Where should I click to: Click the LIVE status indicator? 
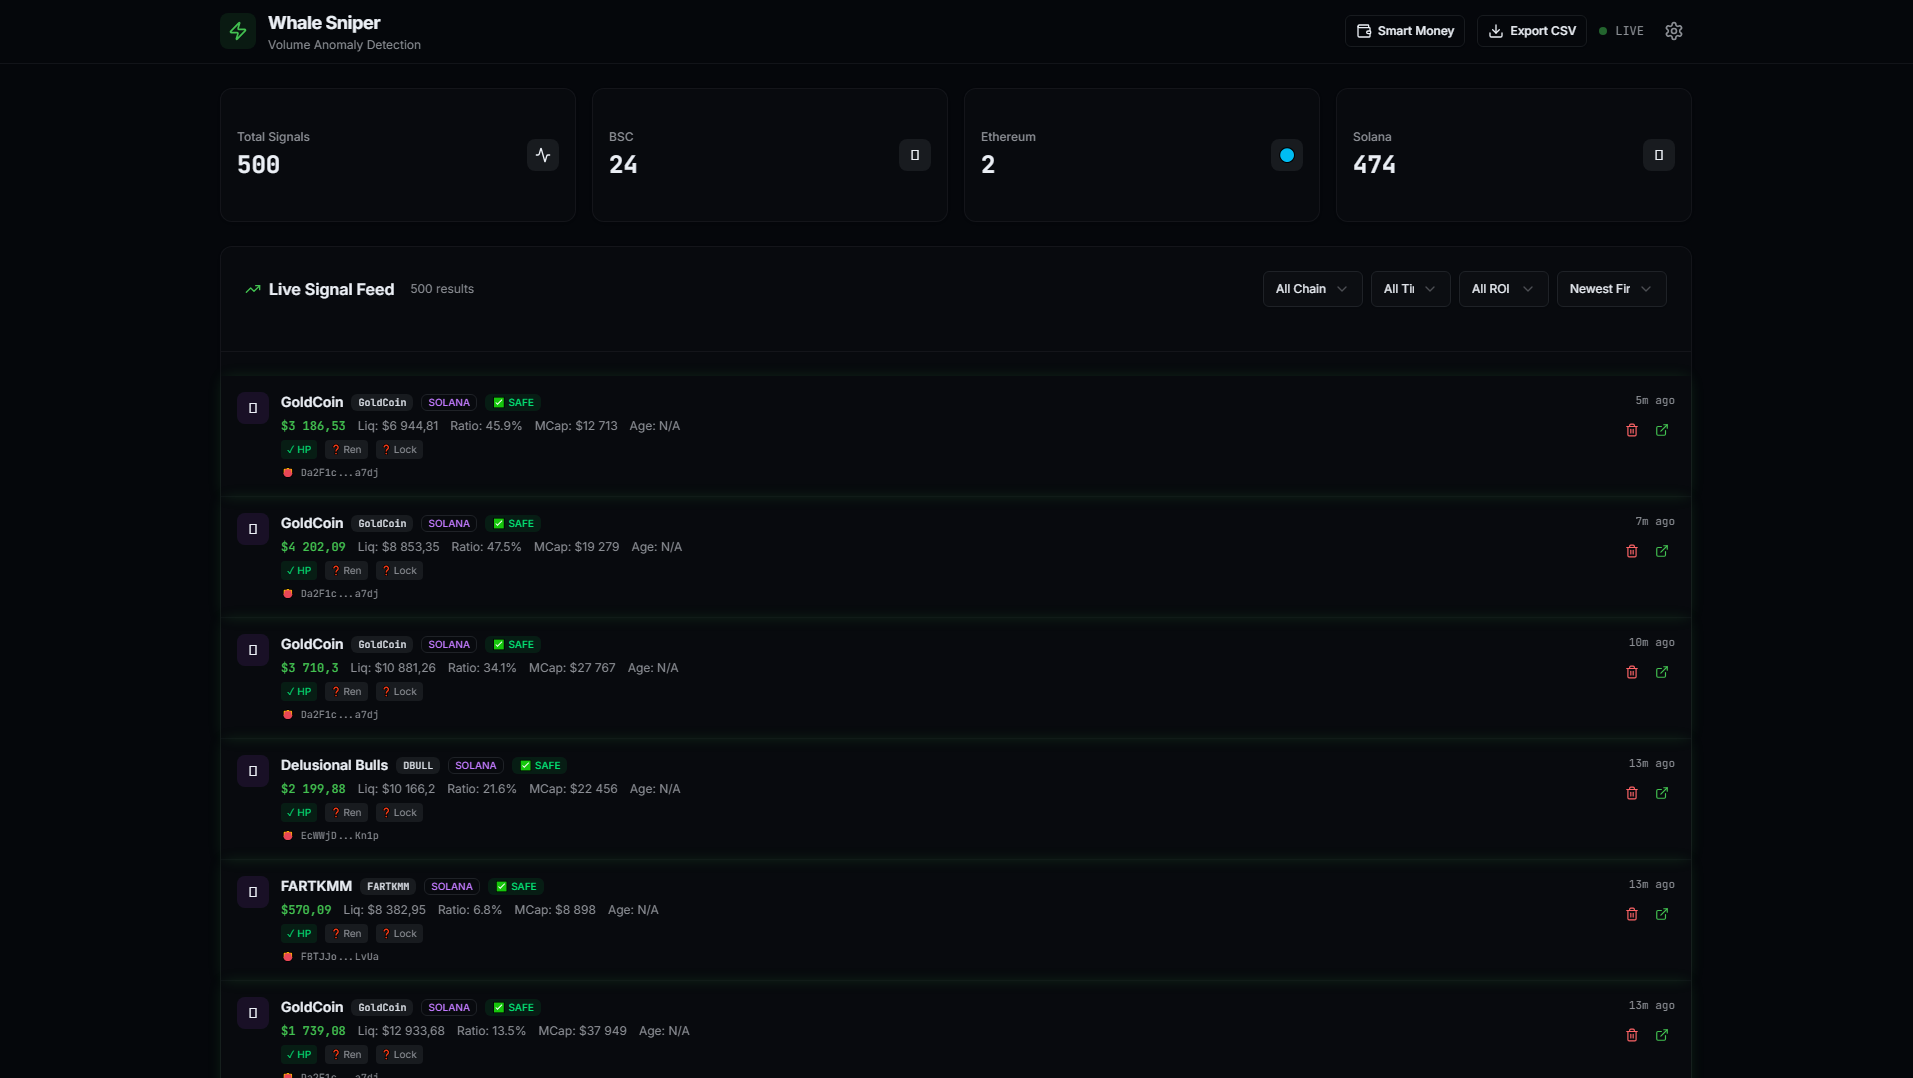[x=1621, y=31]
